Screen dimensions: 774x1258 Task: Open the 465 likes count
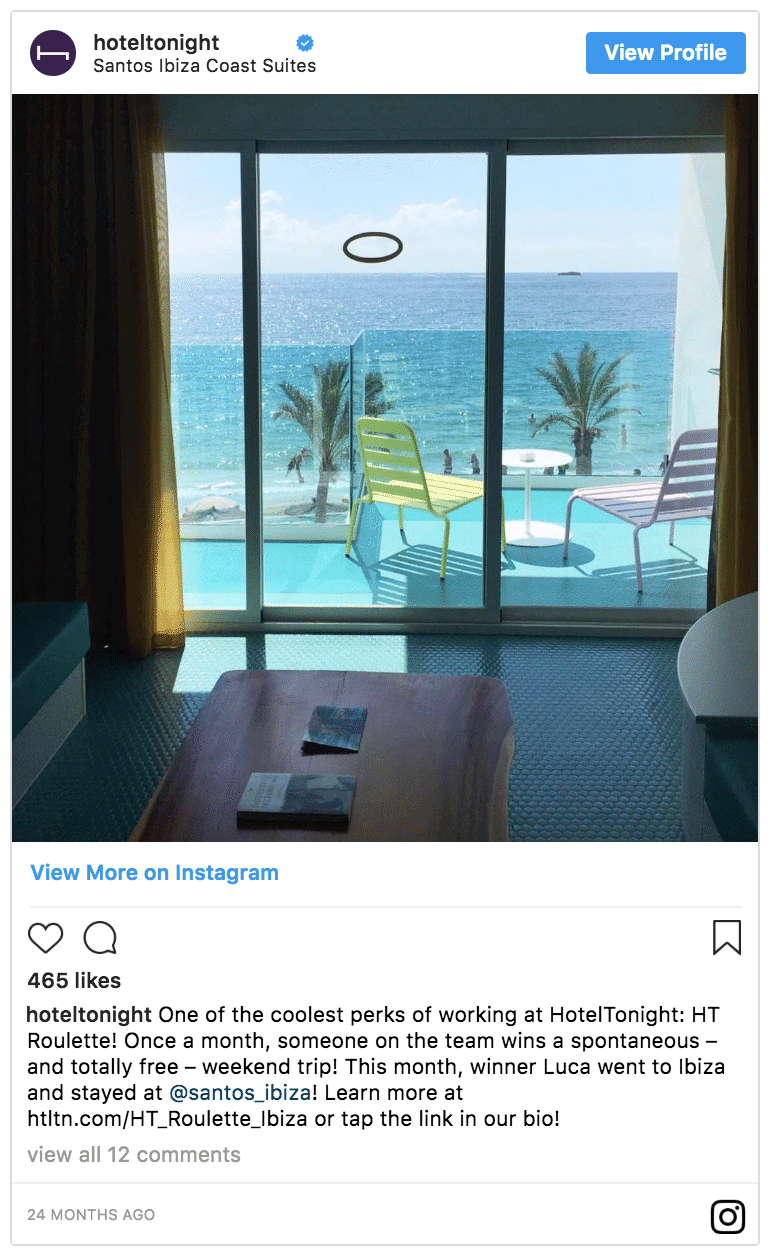[74, 980]
